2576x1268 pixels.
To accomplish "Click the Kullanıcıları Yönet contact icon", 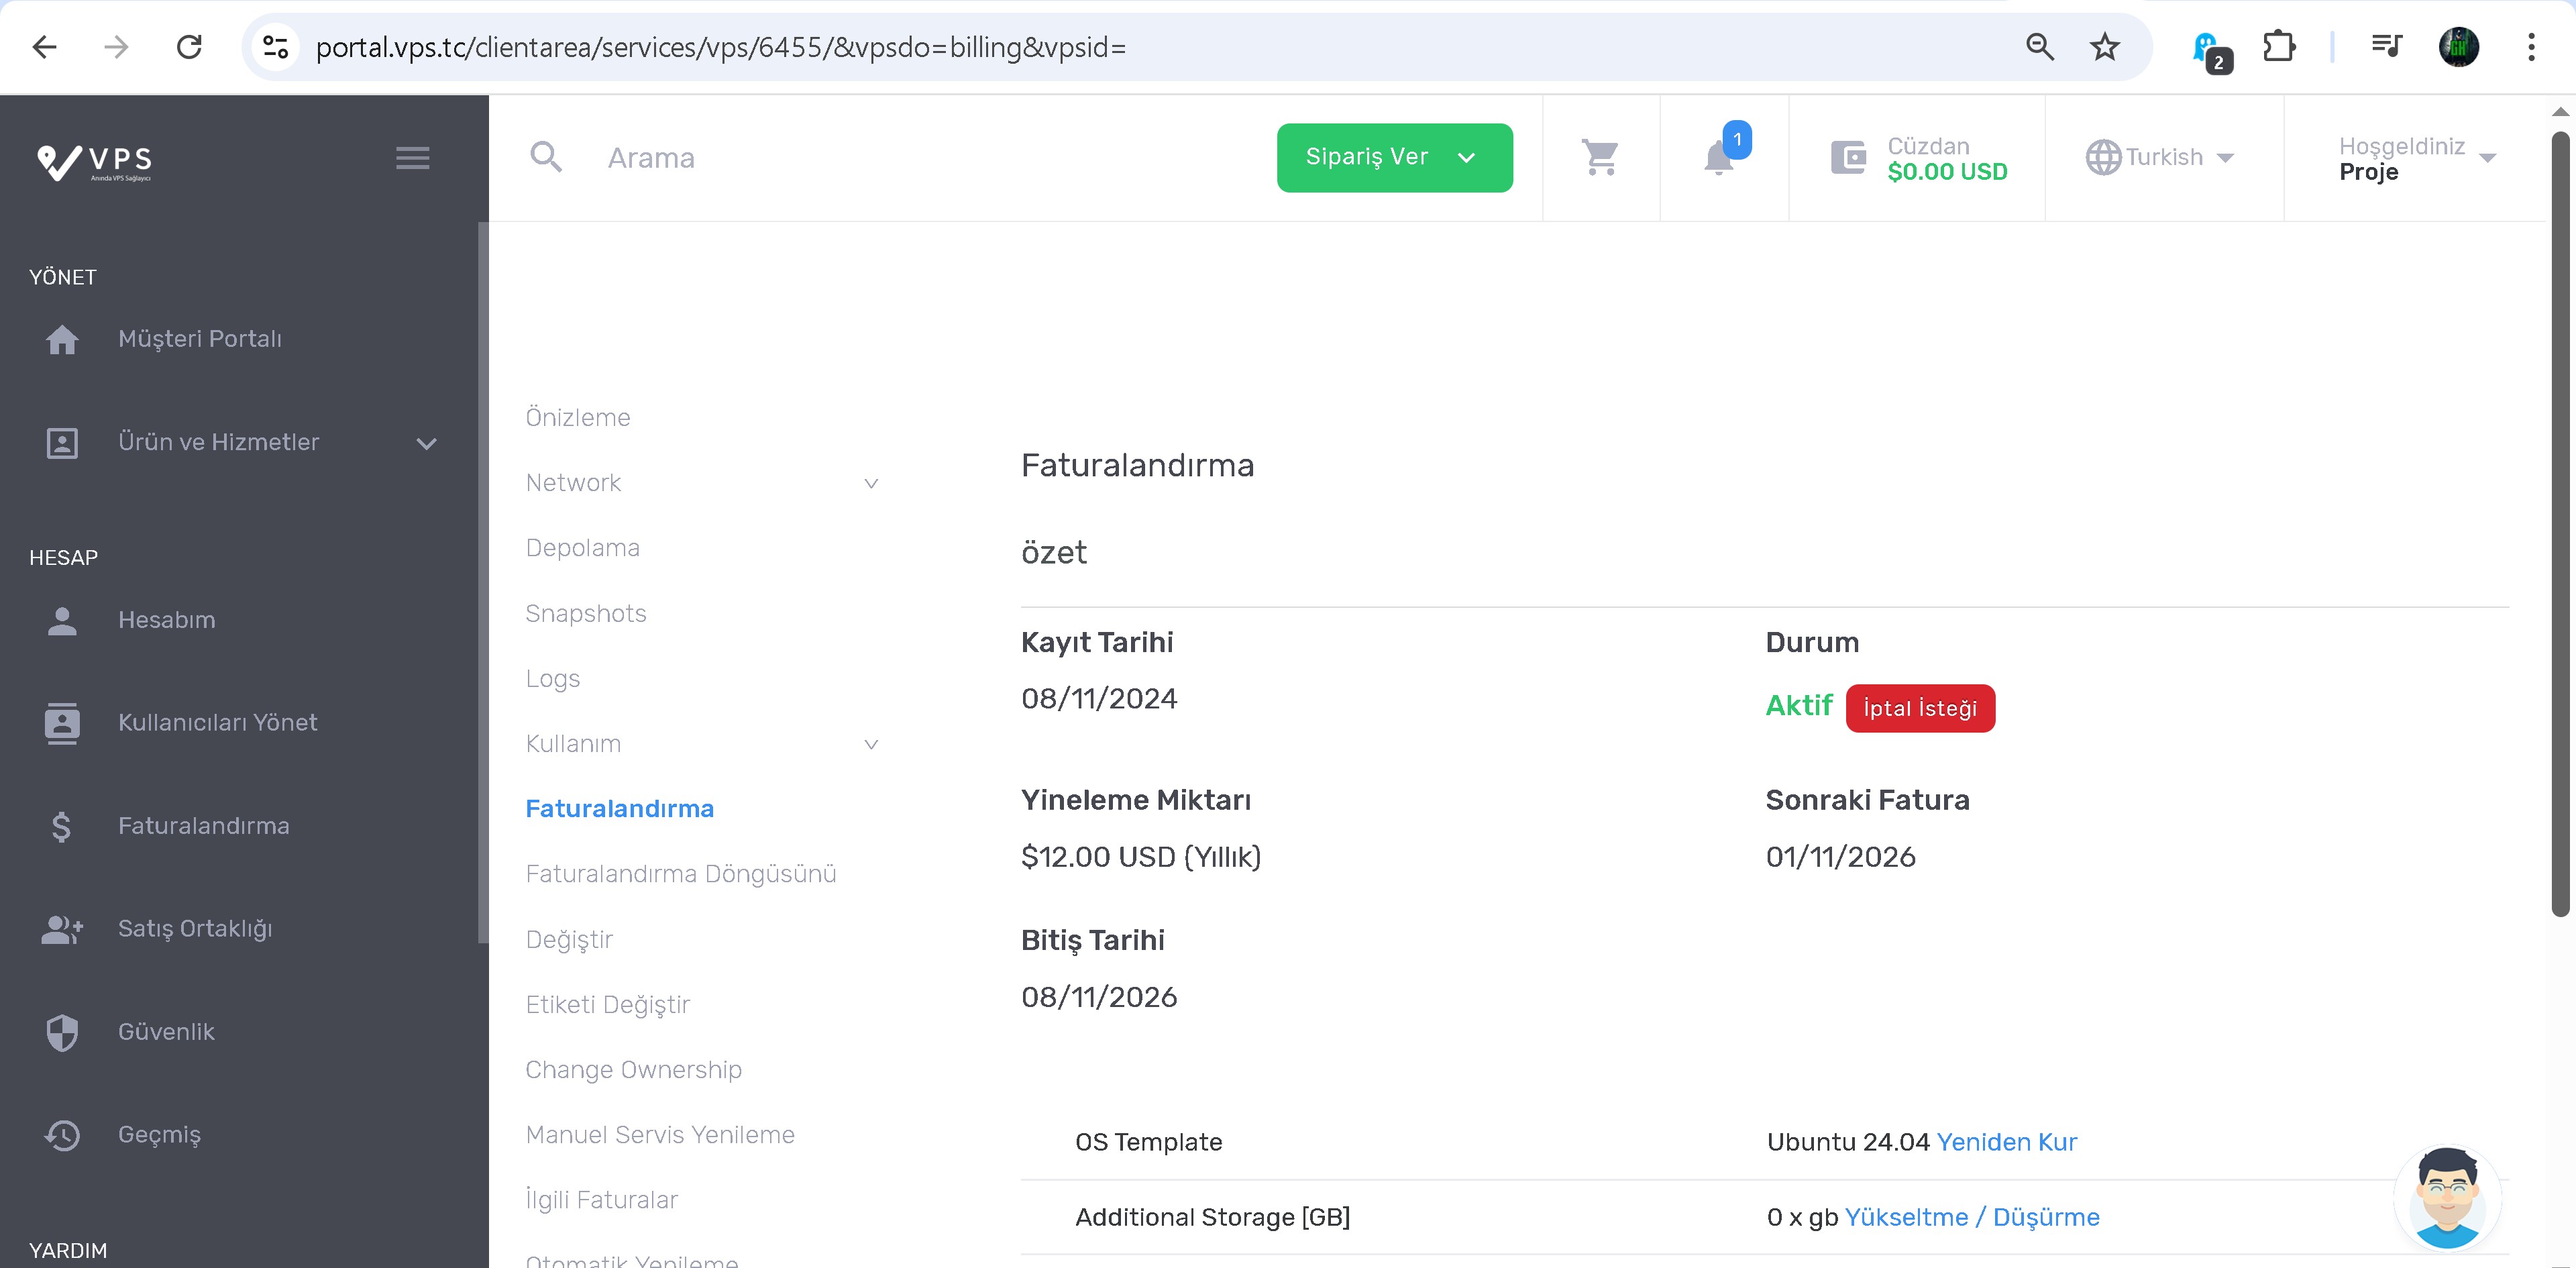I will coord(62,723).
